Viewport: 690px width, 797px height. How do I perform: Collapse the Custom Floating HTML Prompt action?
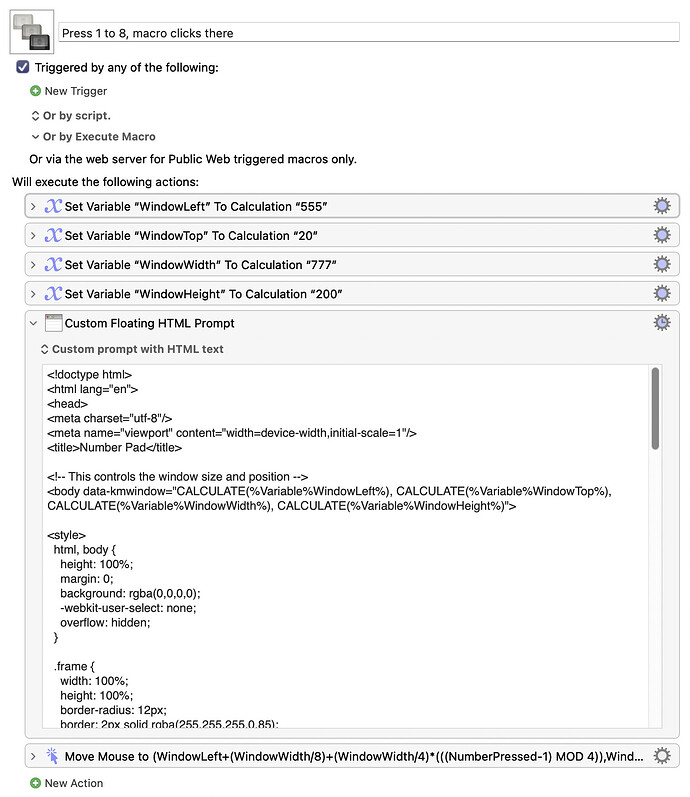click(33, 323)
